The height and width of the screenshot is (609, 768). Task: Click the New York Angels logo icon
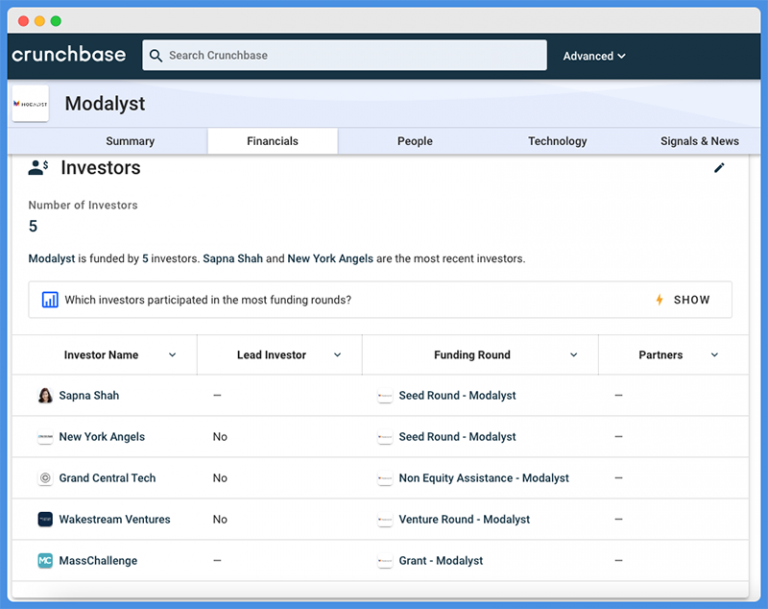45,437
